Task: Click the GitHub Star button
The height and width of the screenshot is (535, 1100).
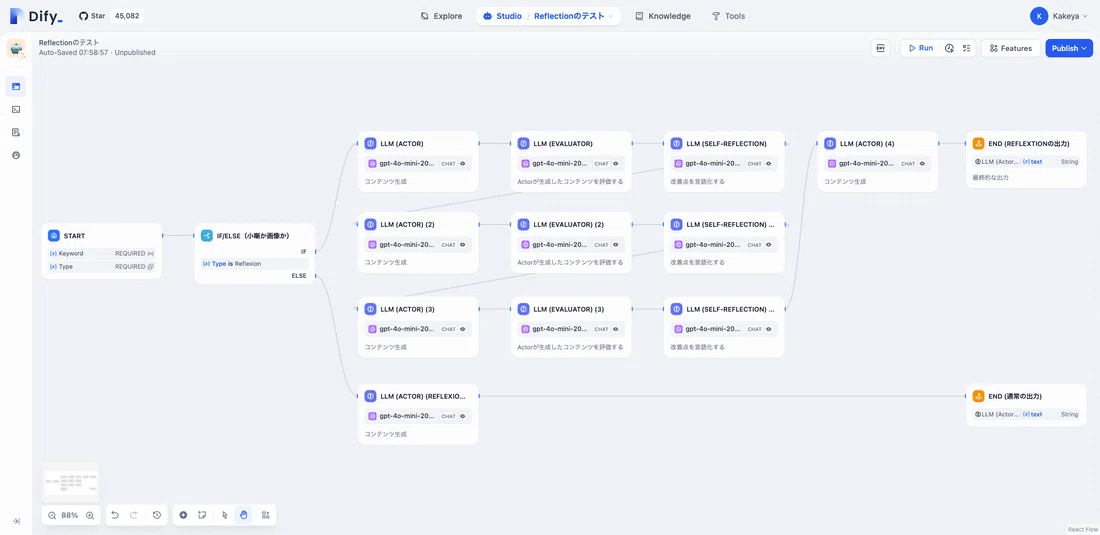Action: 92,16
